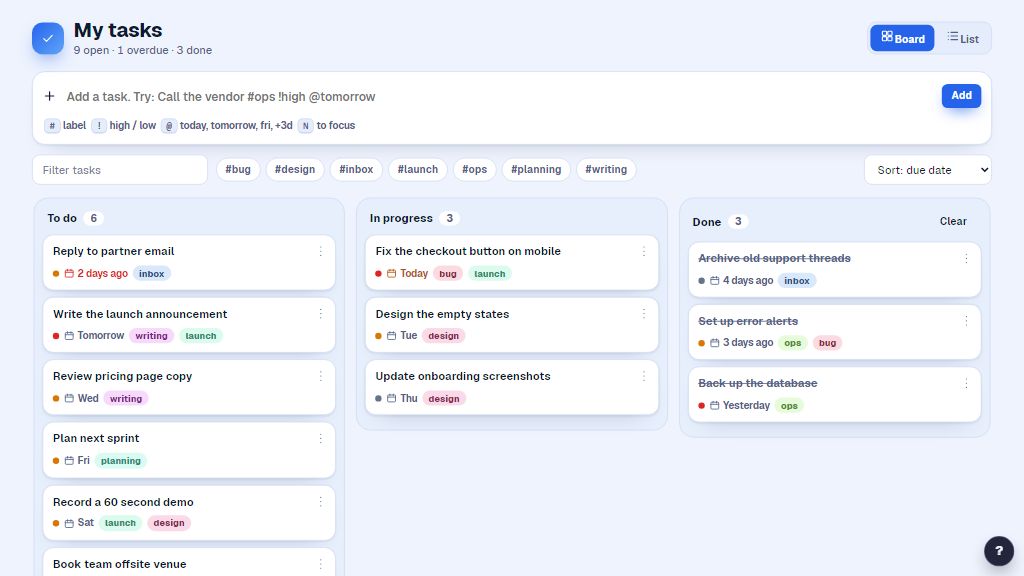
Task: Toggle the #design filter chip
Action: [x=295, y=170]
